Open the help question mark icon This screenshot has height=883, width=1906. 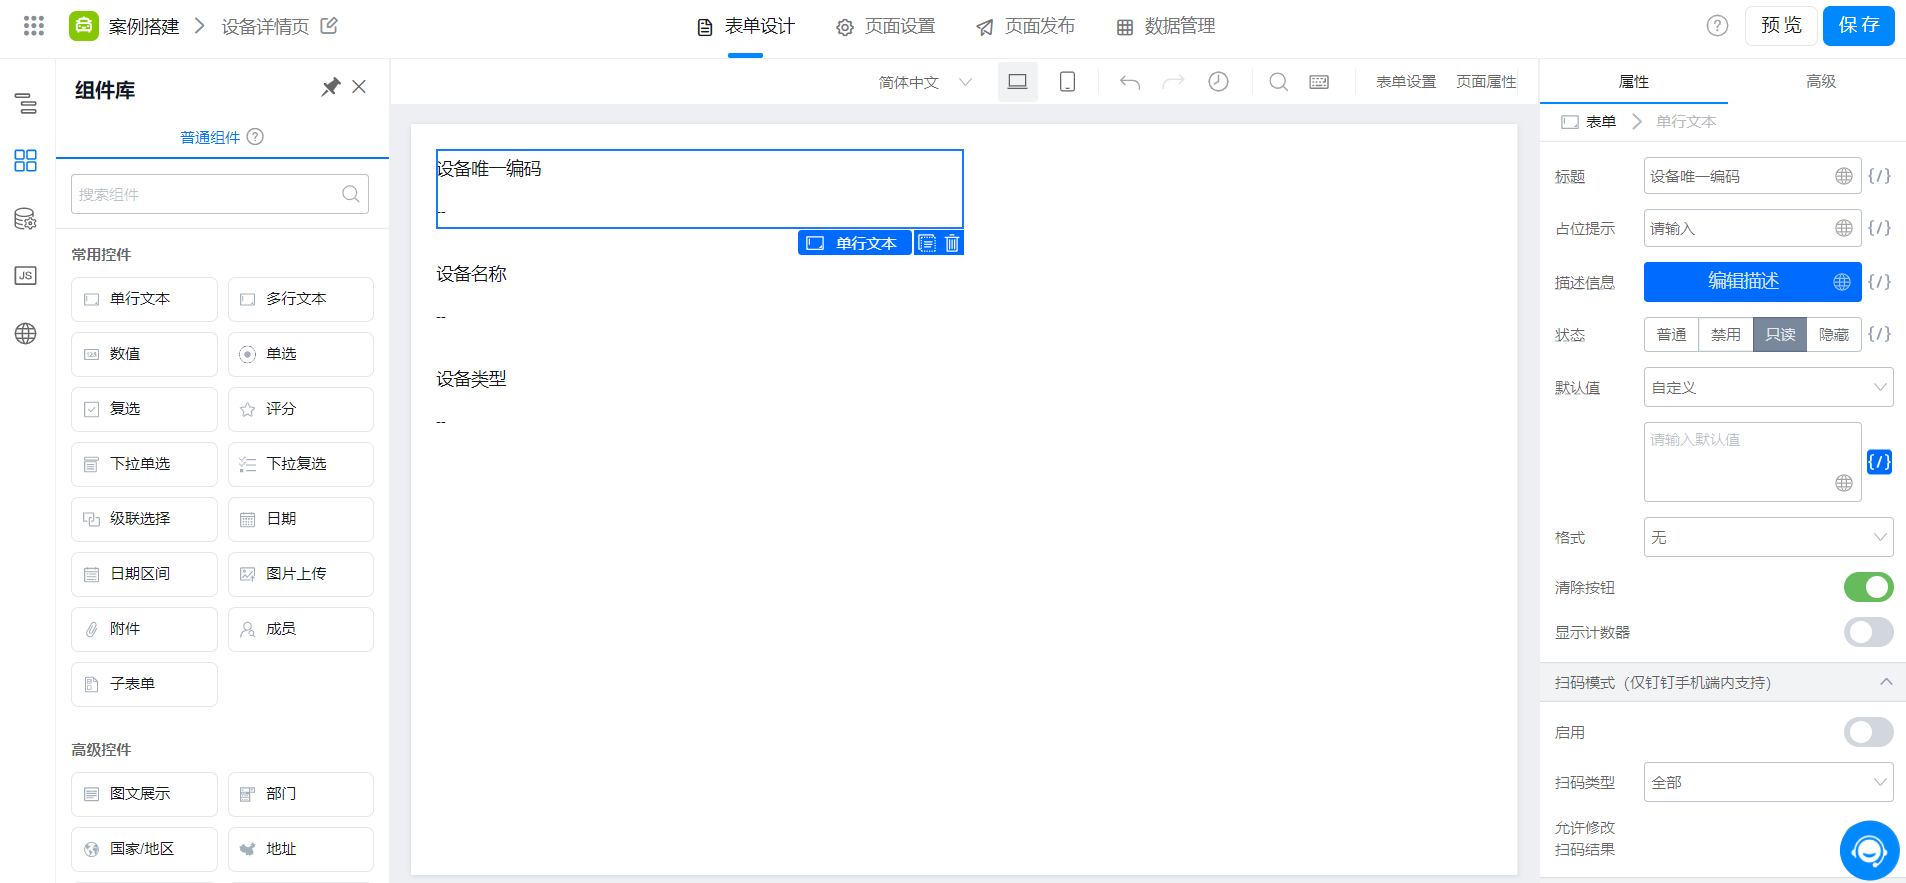pyautogui.click(x=1717, y=26)
